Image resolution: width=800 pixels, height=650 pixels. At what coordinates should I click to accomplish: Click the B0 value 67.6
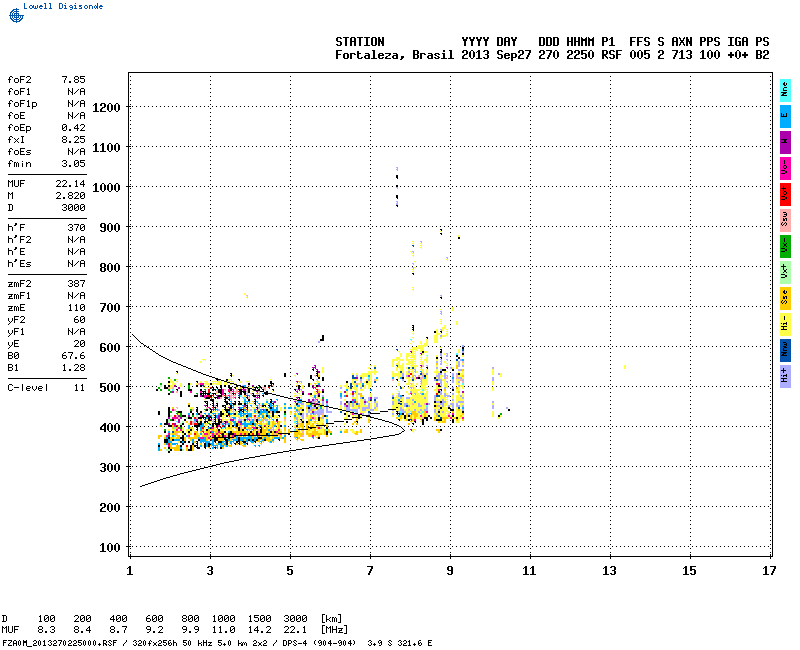73,356
